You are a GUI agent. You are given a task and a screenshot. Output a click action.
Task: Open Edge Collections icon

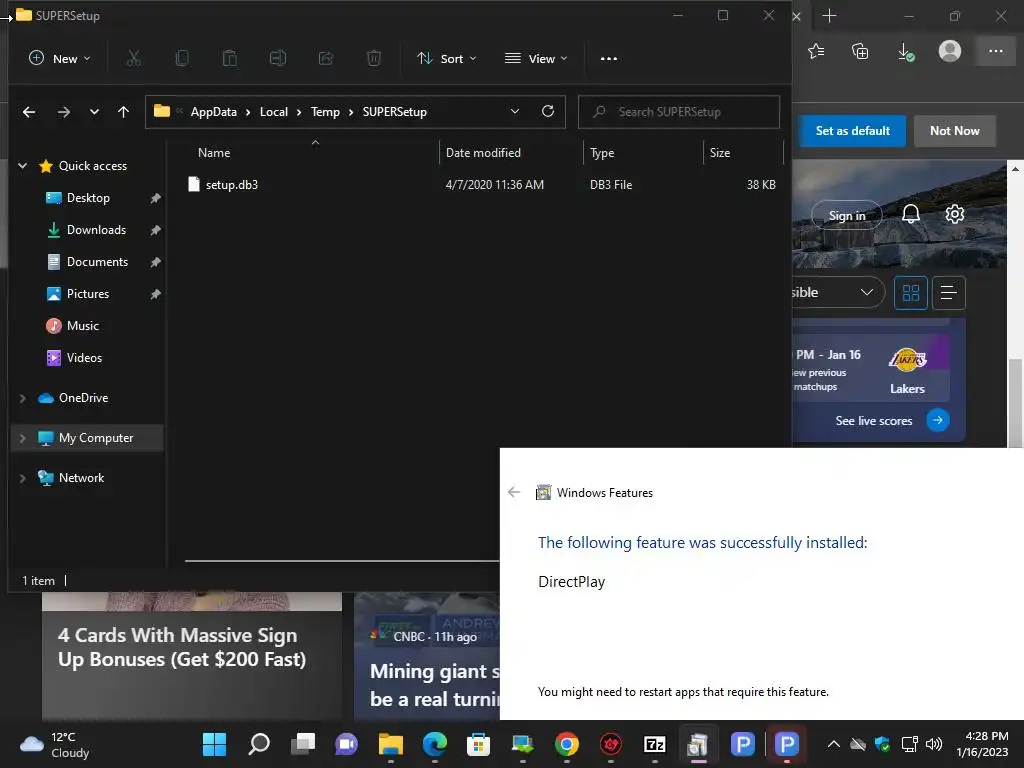click(x=860, y=51)
